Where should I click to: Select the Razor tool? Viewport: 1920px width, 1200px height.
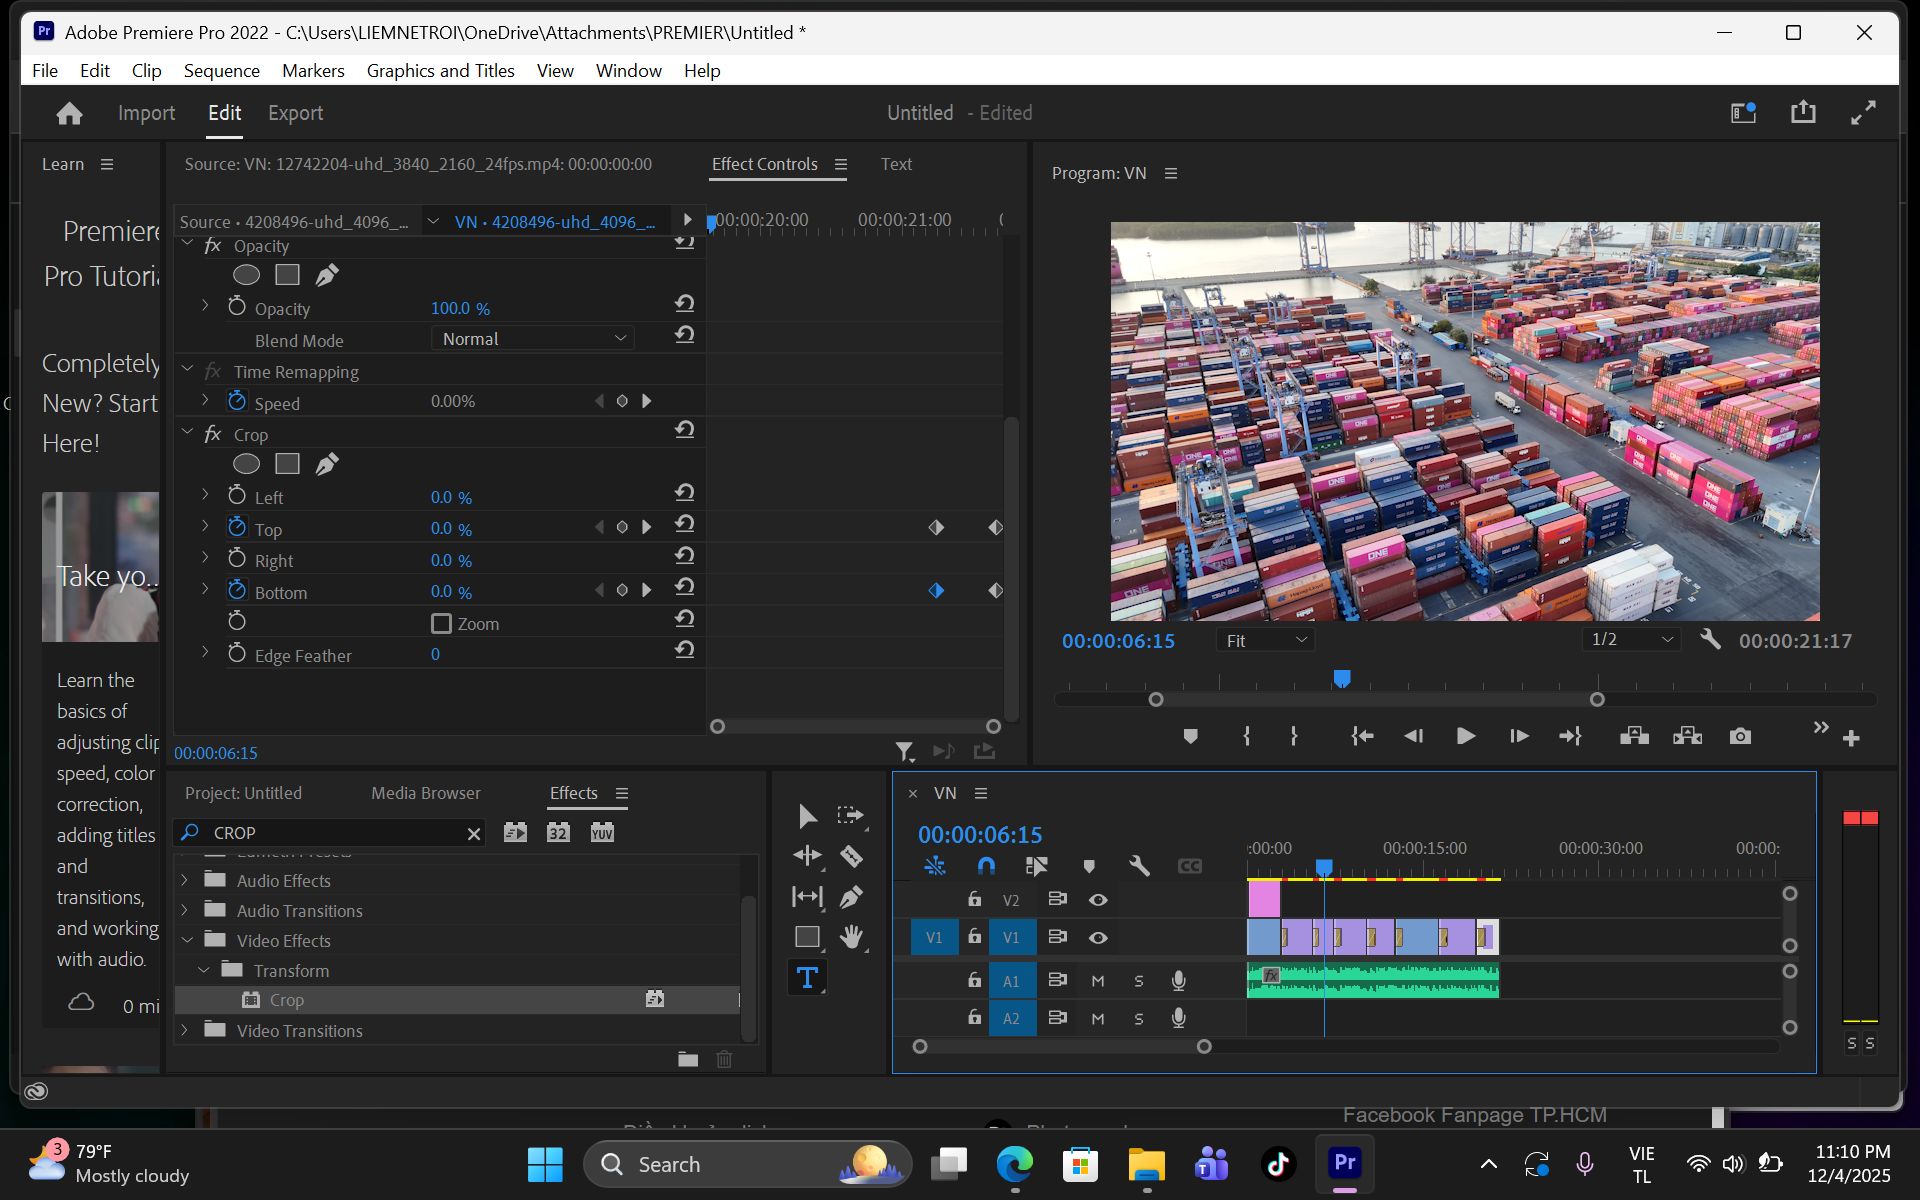pyautogui.click(x=851, y=856)
